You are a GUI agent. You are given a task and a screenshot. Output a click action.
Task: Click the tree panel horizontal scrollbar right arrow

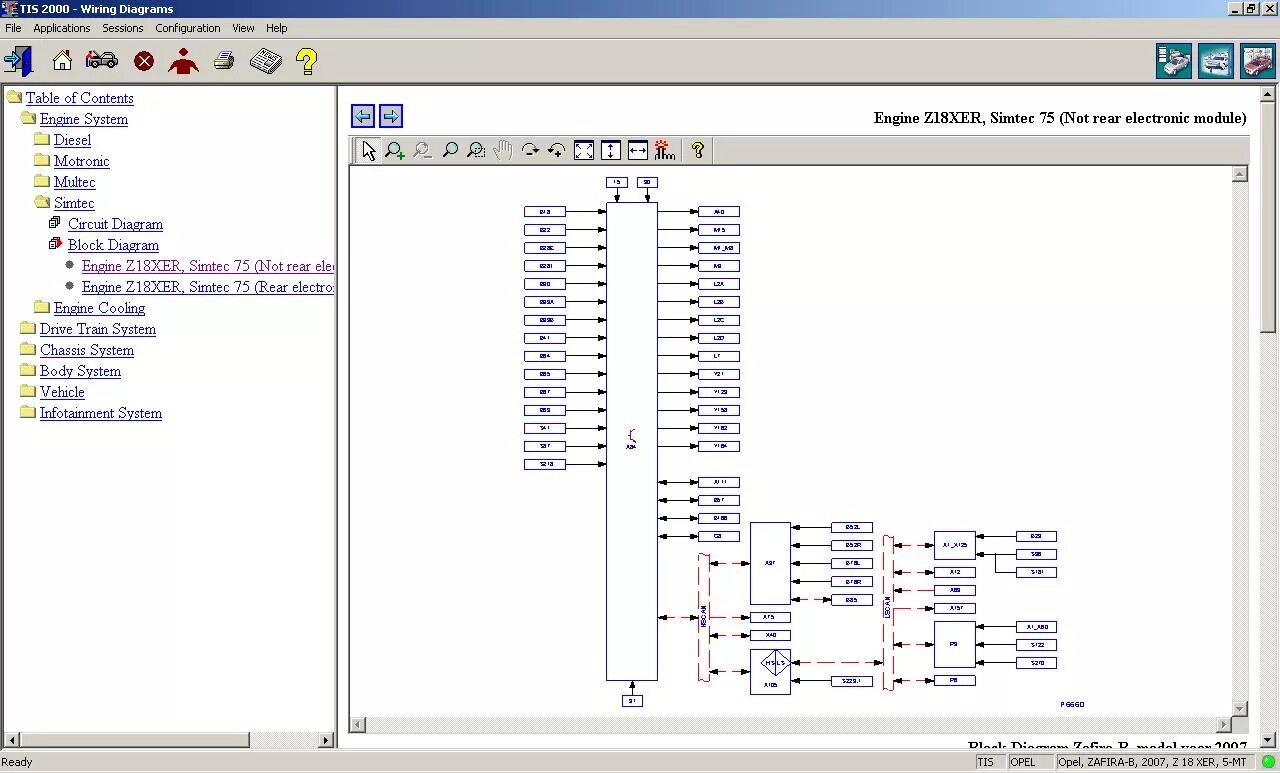coord(325,740)
